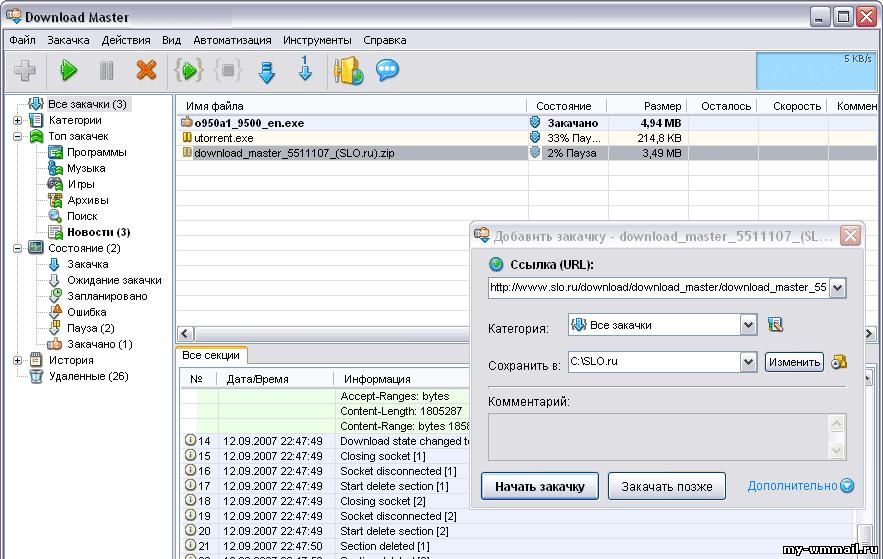Viewport: 883px width, 559px height.
Task: Collapse the 'Состояние (2)' tree node
Action: (17, 248)
